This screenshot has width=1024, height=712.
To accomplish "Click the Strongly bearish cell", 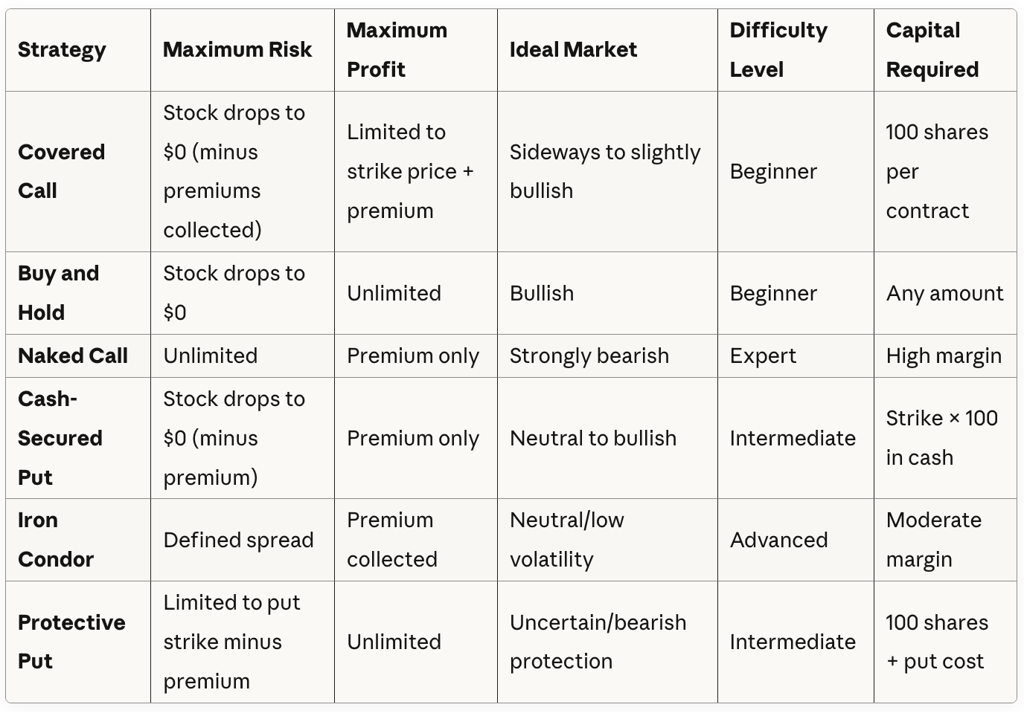I will click(589, 356).
